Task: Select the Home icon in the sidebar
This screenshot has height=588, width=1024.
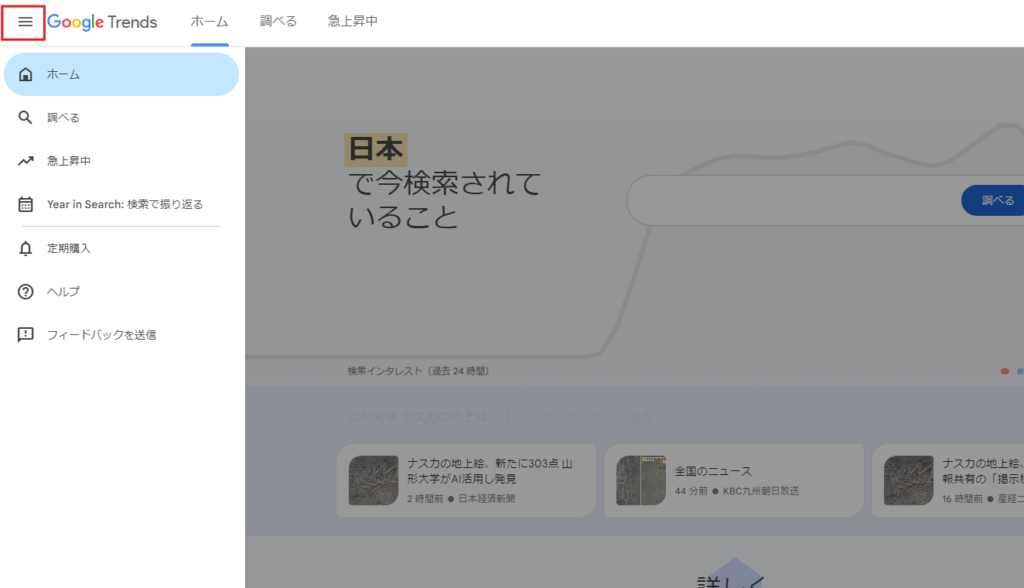Action: 24,74
